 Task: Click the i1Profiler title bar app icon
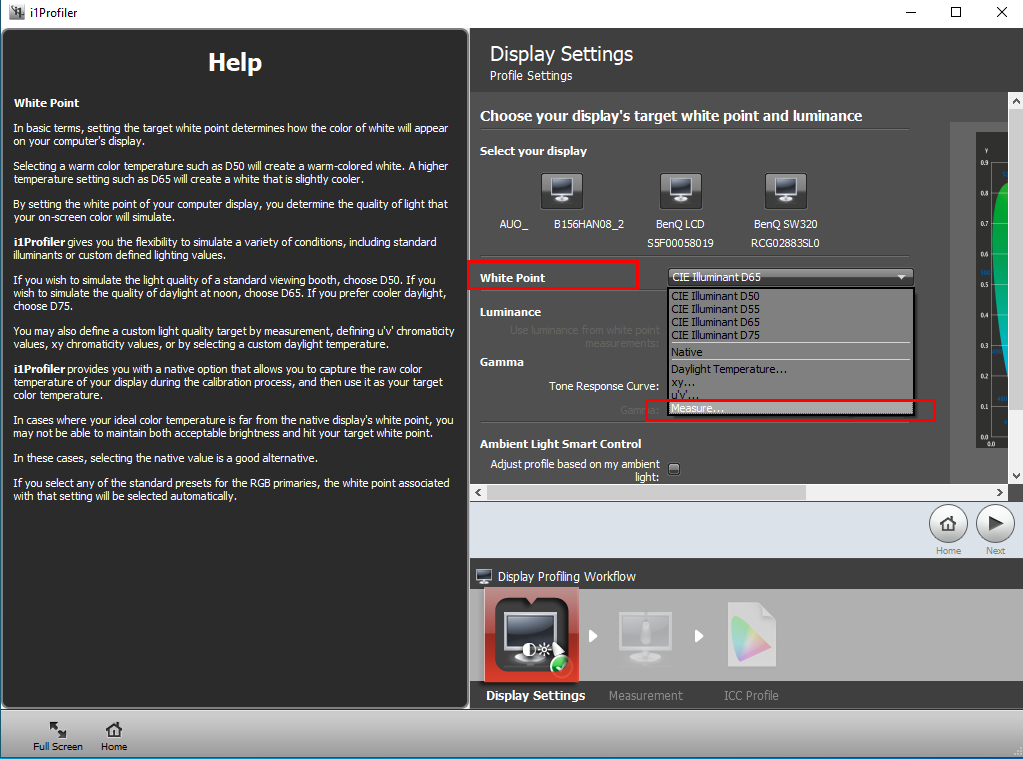[16, 12]
